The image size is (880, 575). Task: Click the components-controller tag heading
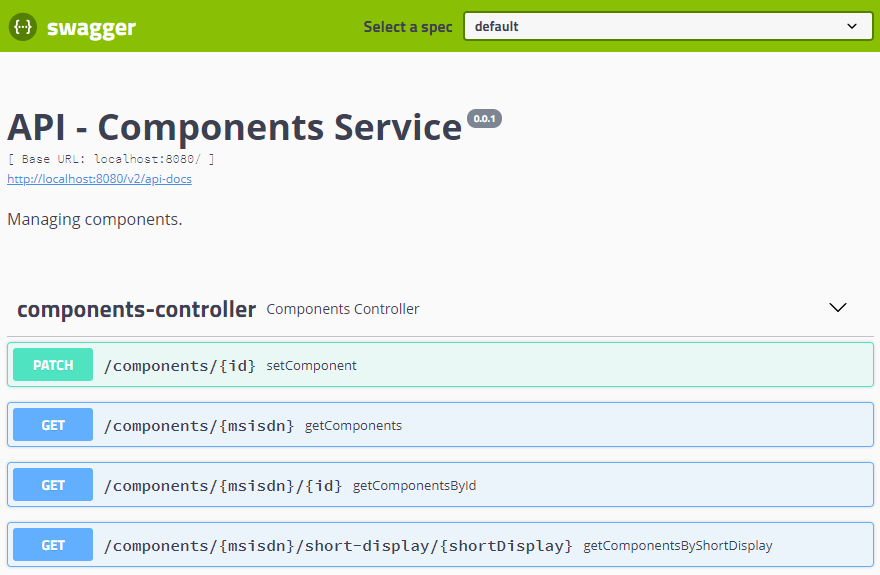pos(137,309)
